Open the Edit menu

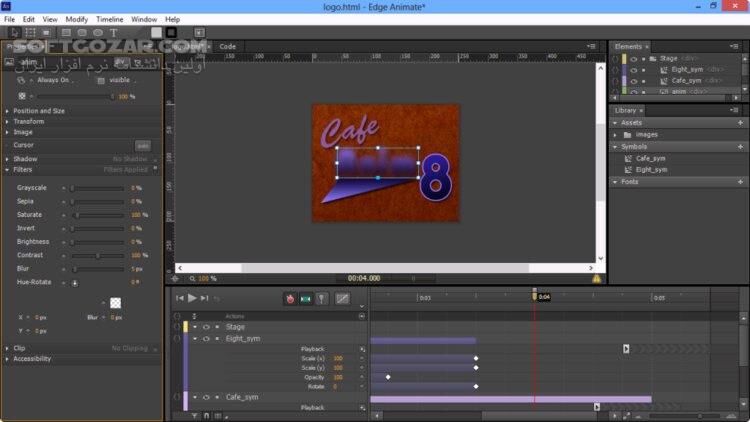tap(29, 19)
